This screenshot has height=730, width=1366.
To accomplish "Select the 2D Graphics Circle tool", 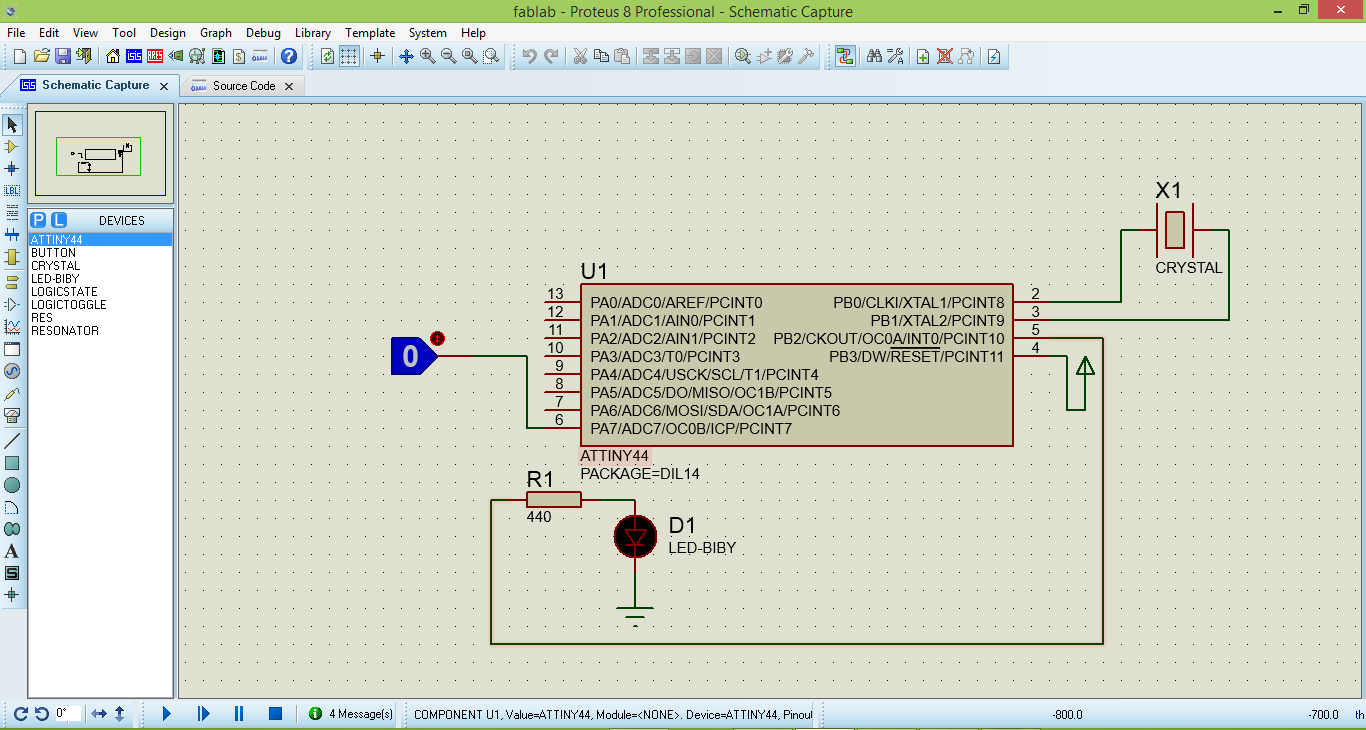I will (12, 485).
